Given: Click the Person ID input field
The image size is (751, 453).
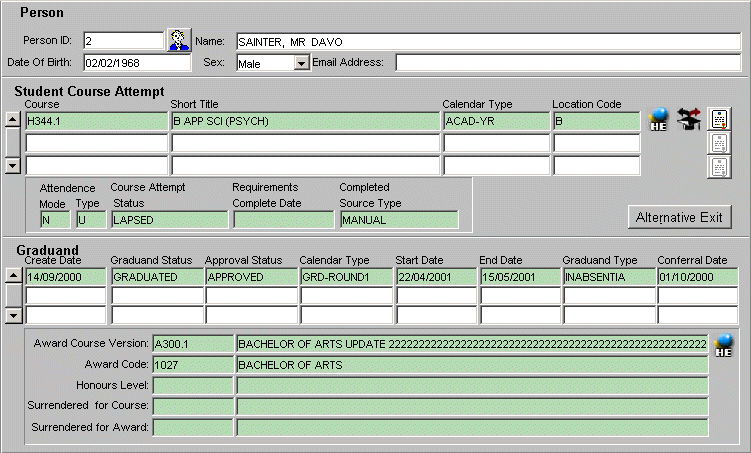Looking at the screenshot, I should [123, 41].
